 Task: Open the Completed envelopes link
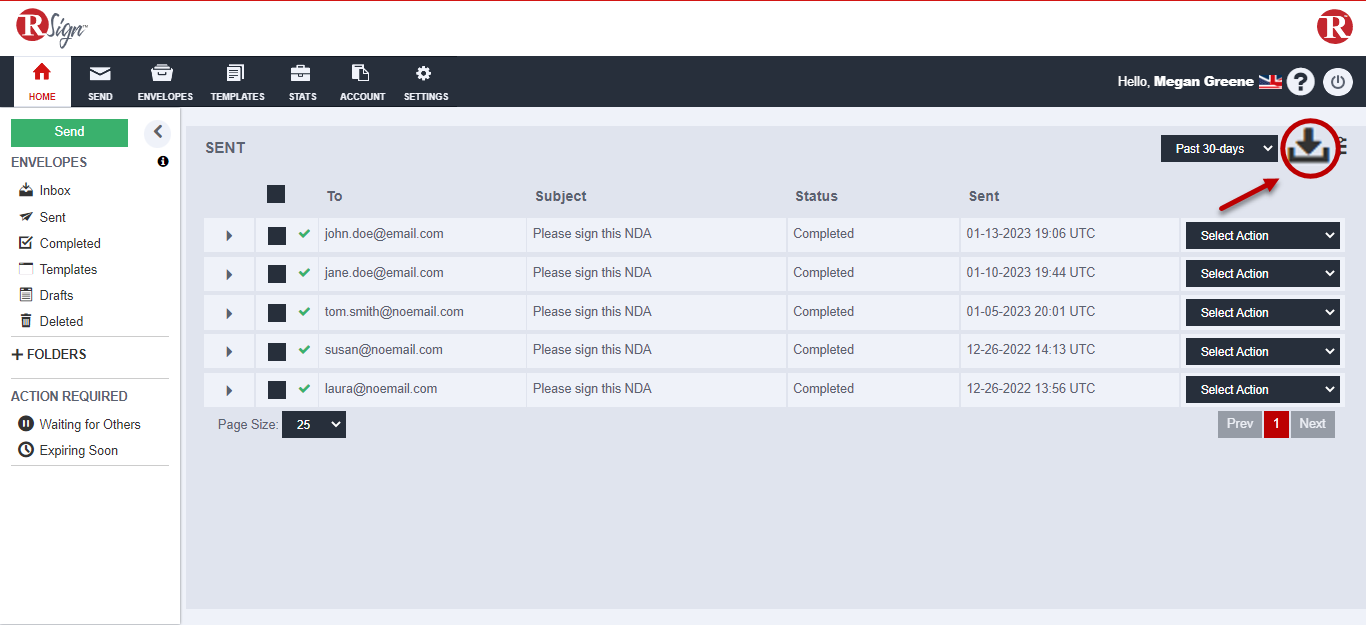tap(70, 243)
